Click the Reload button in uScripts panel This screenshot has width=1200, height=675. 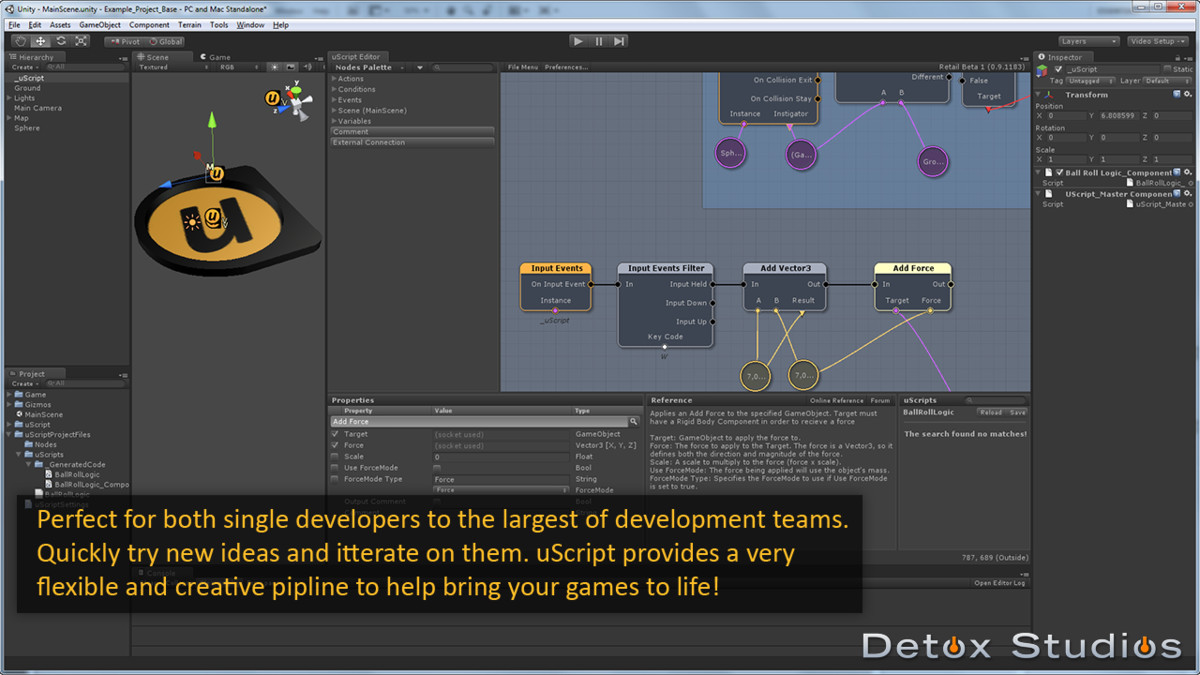point(991,412)
